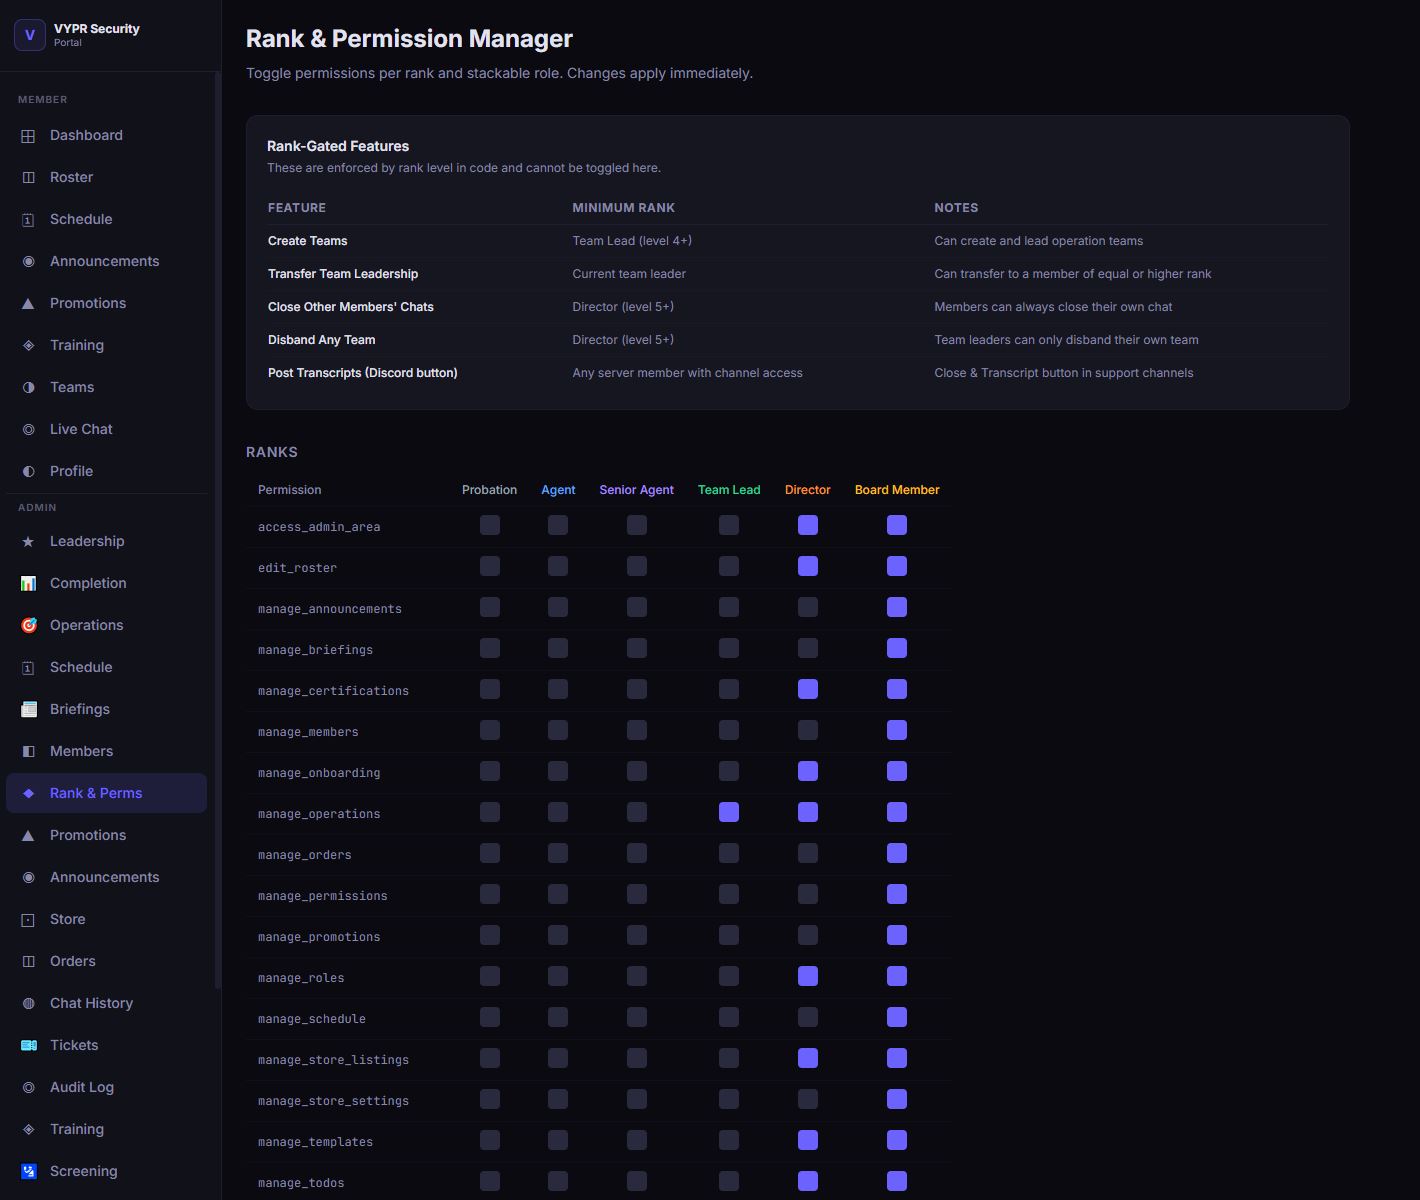The height and width of the screenshot is (1200, 1420).
Task: Open Dashboard via its sidebar icon
Action: click(28, 136)
